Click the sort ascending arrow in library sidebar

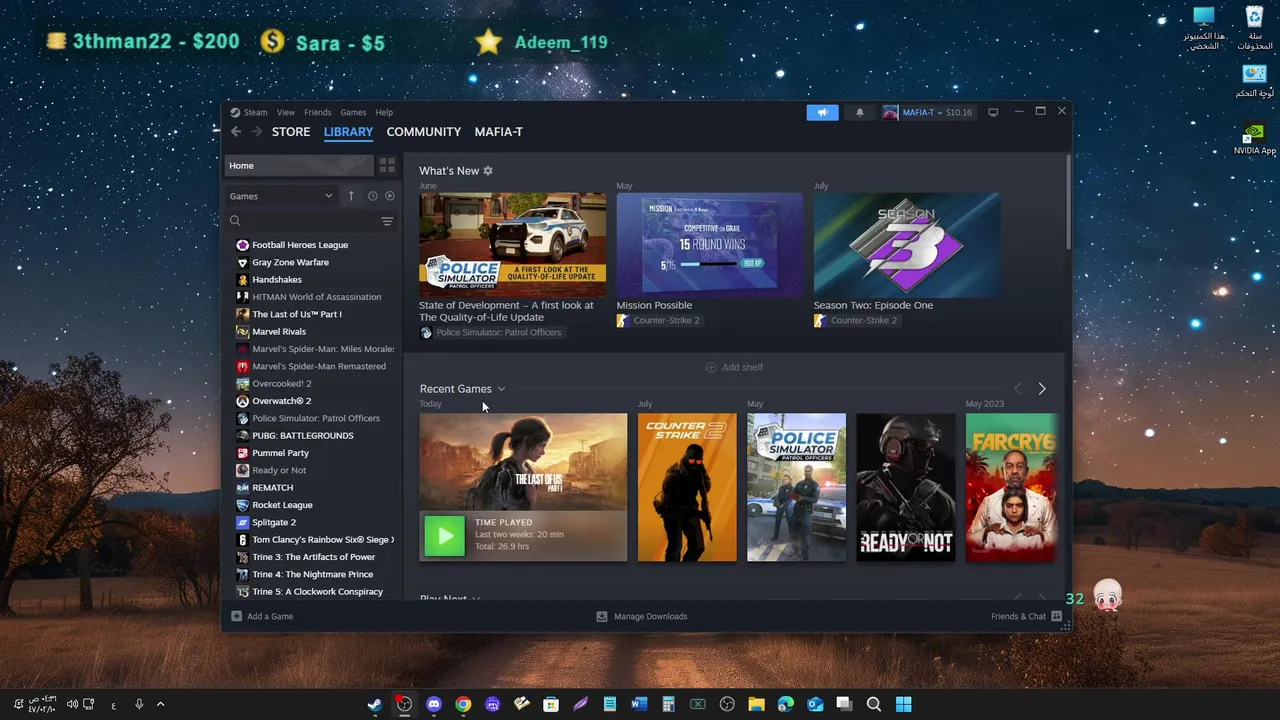(351, 196)
